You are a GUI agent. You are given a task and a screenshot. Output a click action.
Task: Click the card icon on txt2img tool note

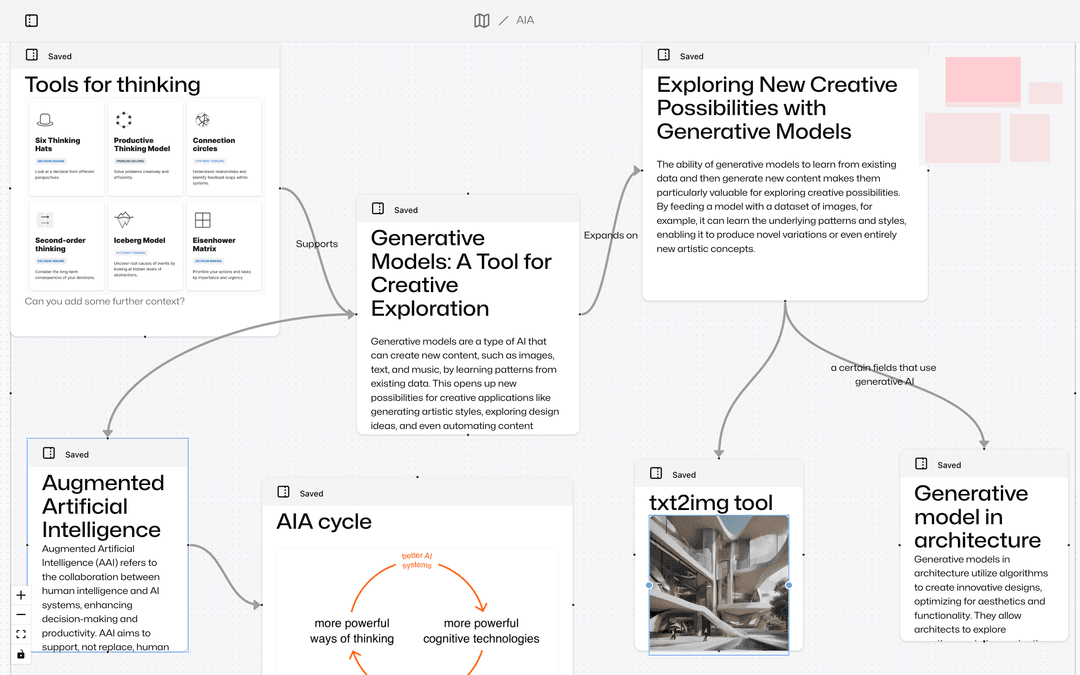(x=656, y=473)
